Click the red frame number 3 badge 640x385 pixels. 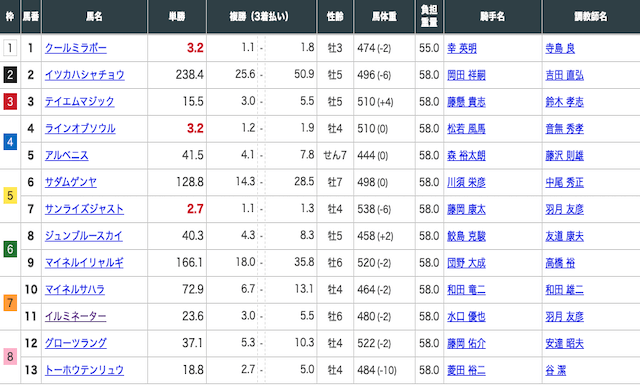[x=10, y=102]
